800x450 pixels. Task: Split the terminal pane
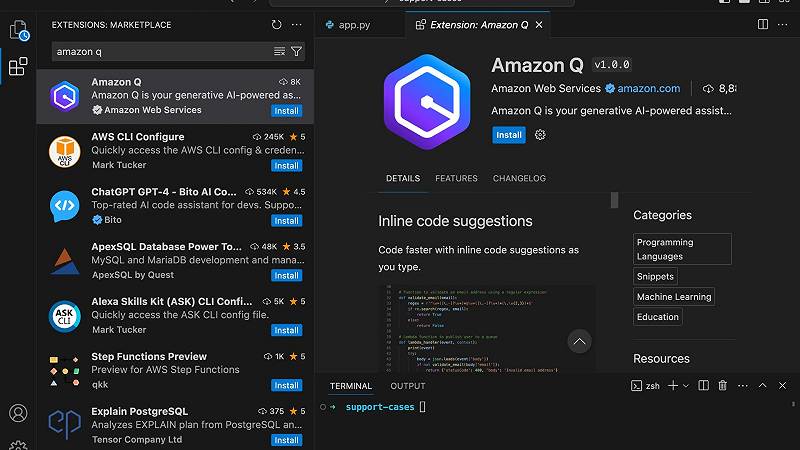click(x=703, y=386)
